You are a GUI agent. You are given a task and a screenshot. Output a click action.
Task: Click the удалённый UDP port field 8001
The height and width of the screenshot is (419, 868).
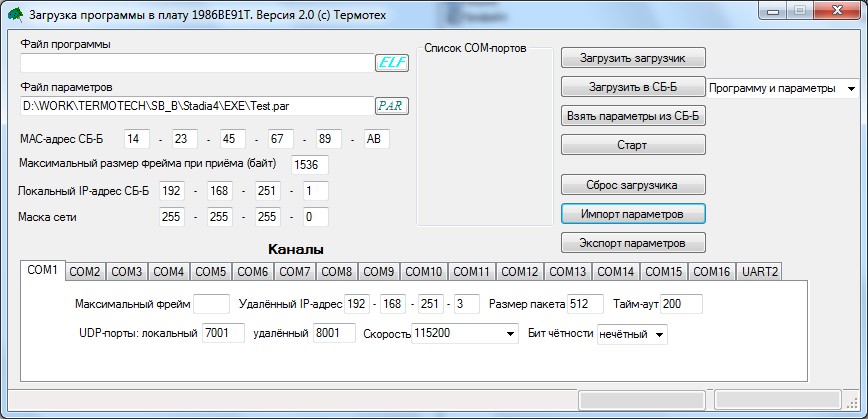click(334, 333)
